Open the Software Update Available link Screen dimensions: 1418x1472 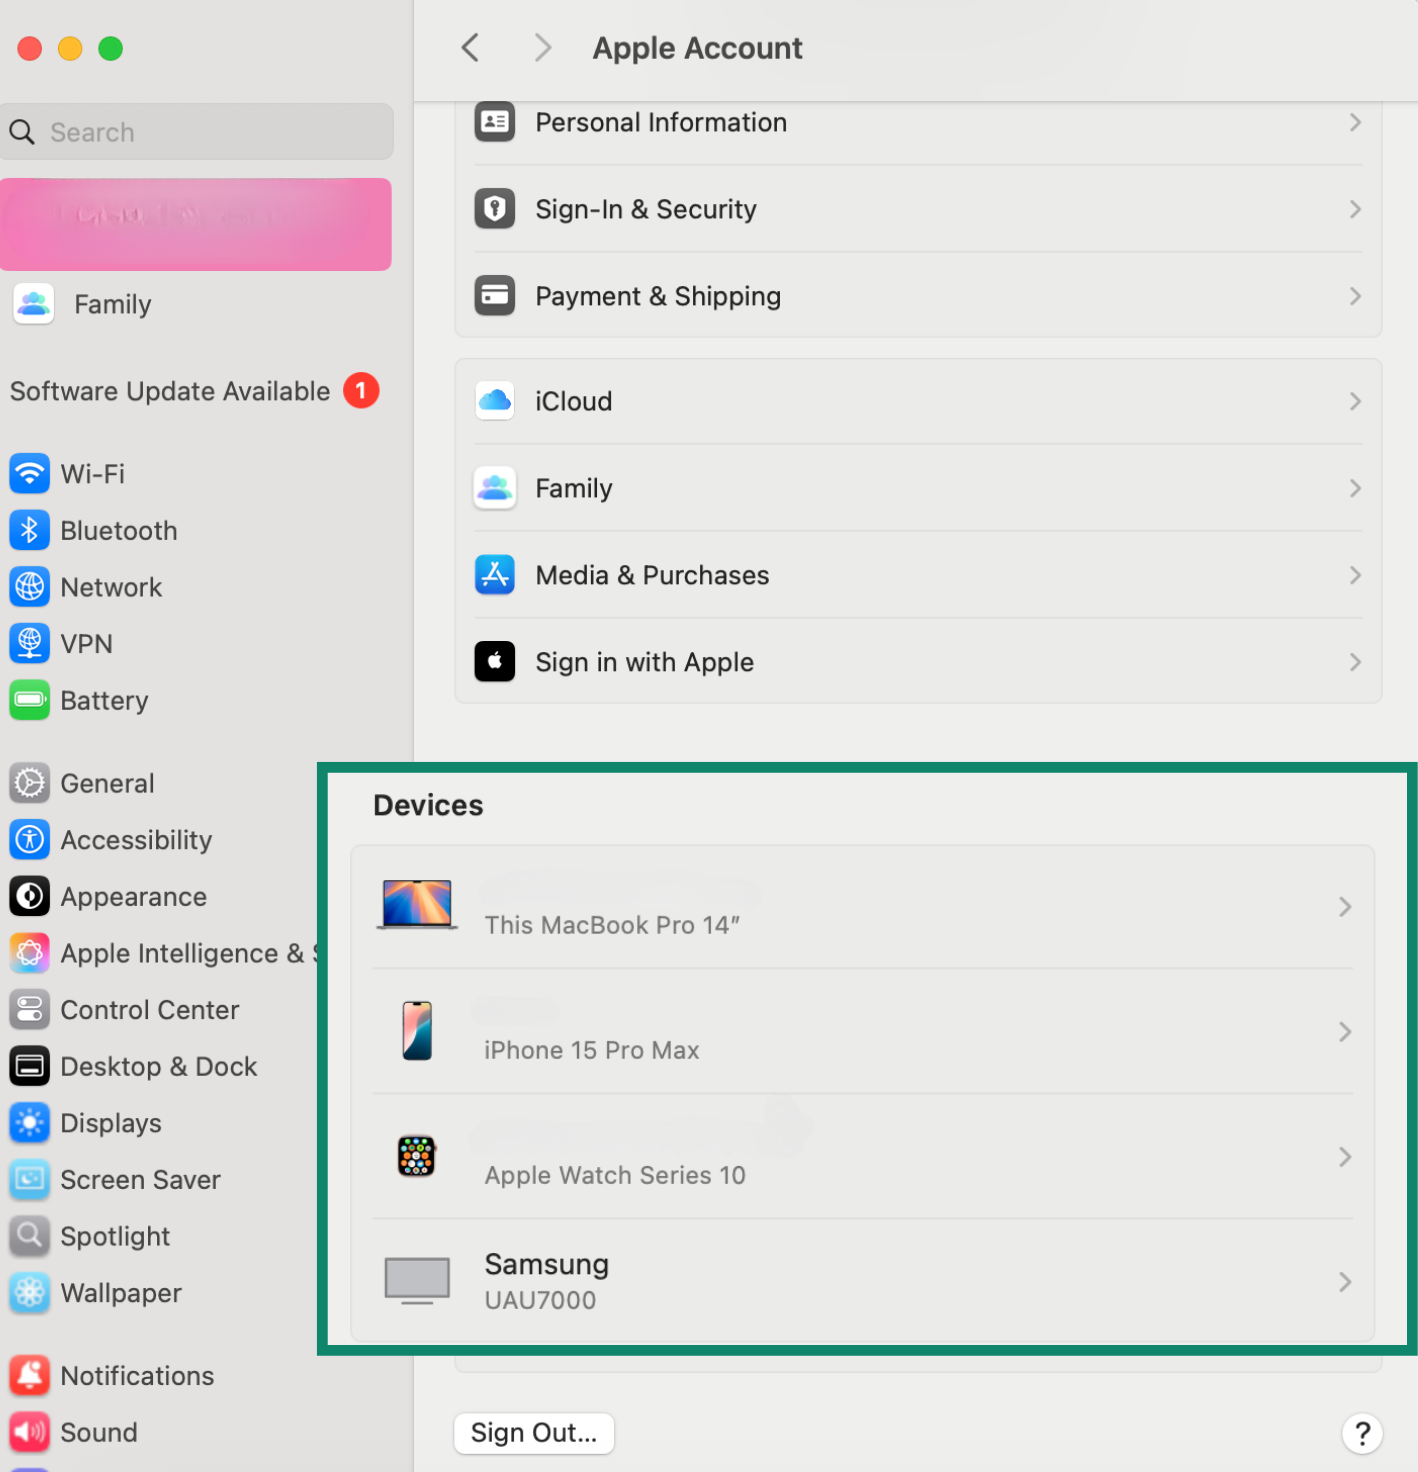tap(170, 391)
